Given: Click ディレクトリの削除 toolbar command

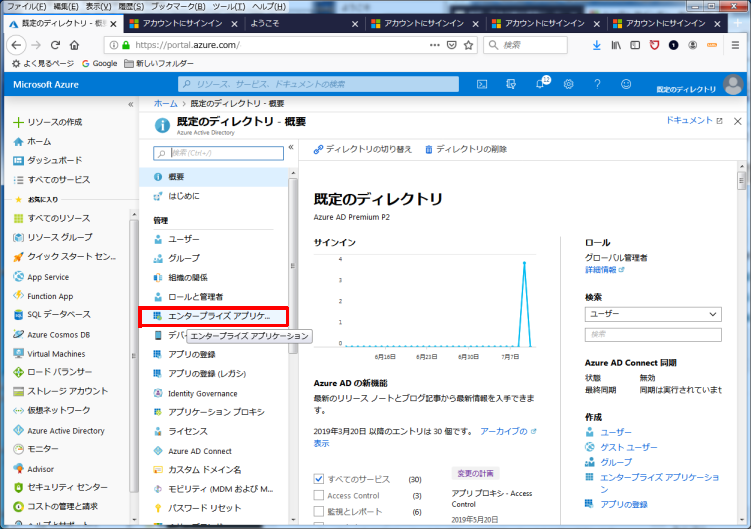Looking at the screenshot, I should click(x=466, y=150).
